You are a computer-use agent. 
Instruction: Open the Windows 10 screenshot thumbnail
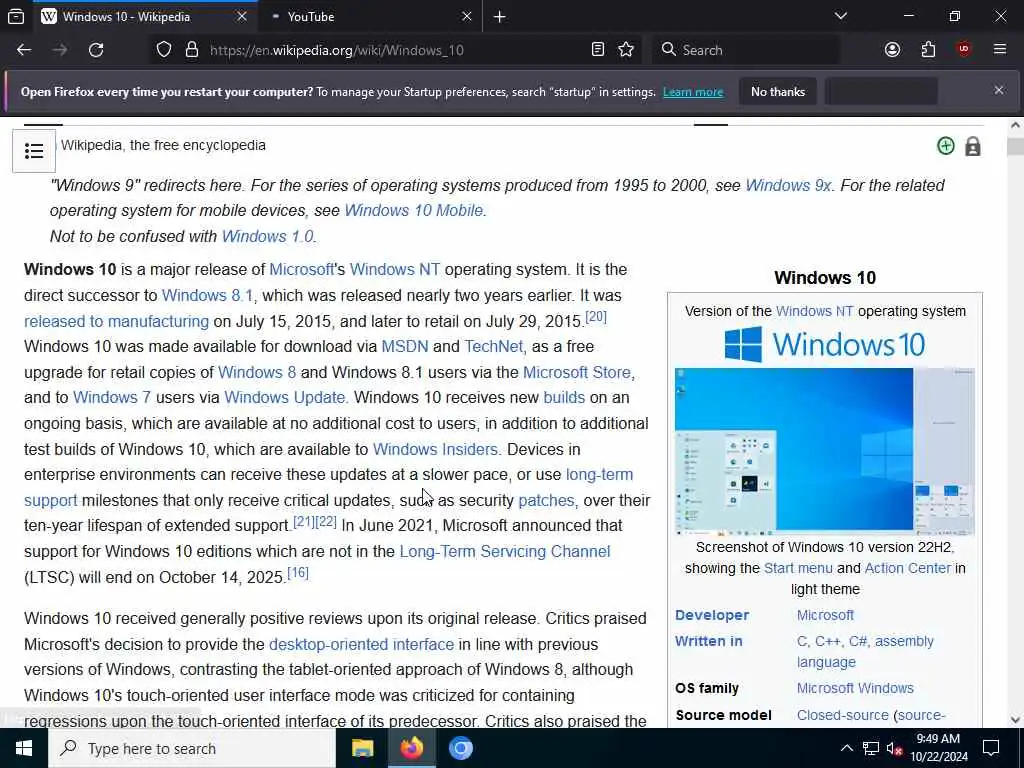[825, 451]
